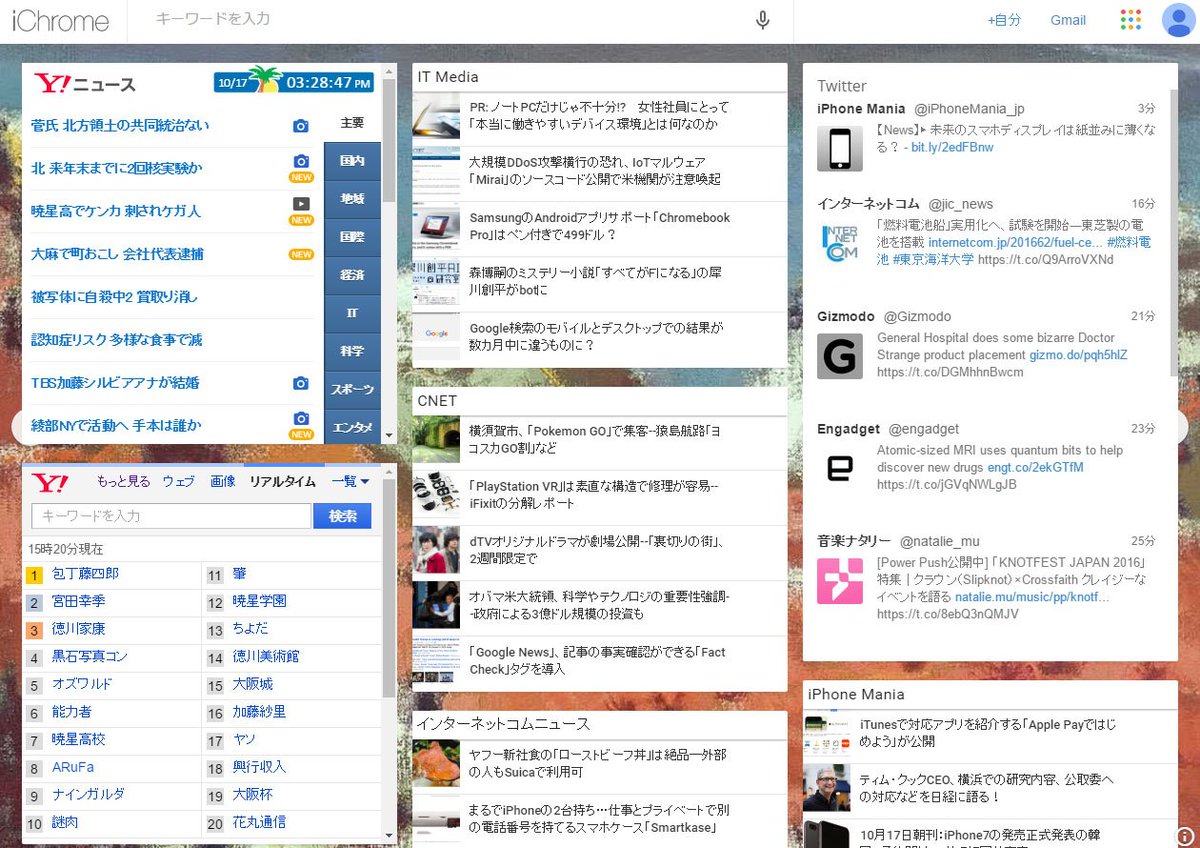Open article Google検索のモバイルとデスクトップ
The image size is (1200, 848).
pos(595,336)
